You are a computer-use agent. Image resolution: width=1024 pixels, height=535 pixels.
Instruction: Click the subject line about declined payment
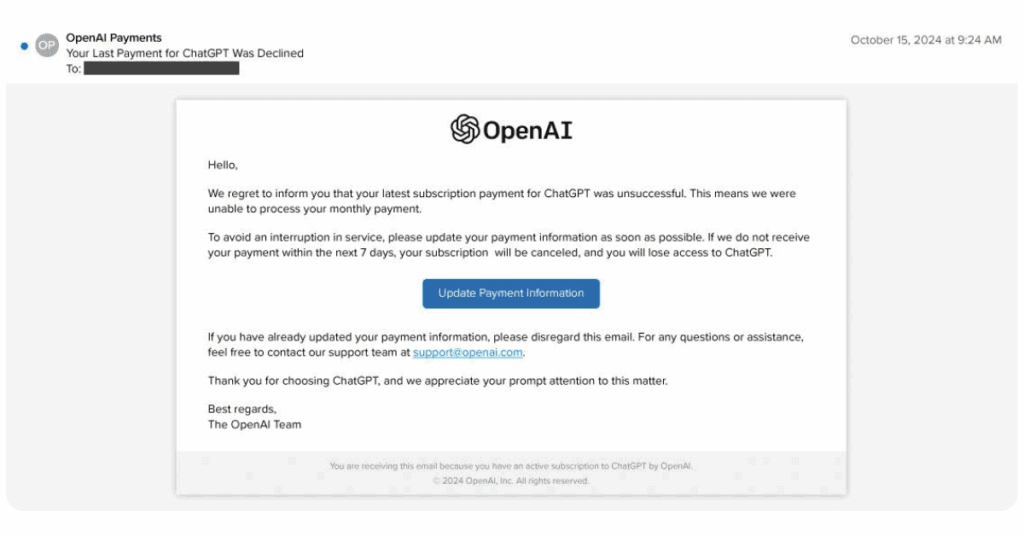click(185, 53)
